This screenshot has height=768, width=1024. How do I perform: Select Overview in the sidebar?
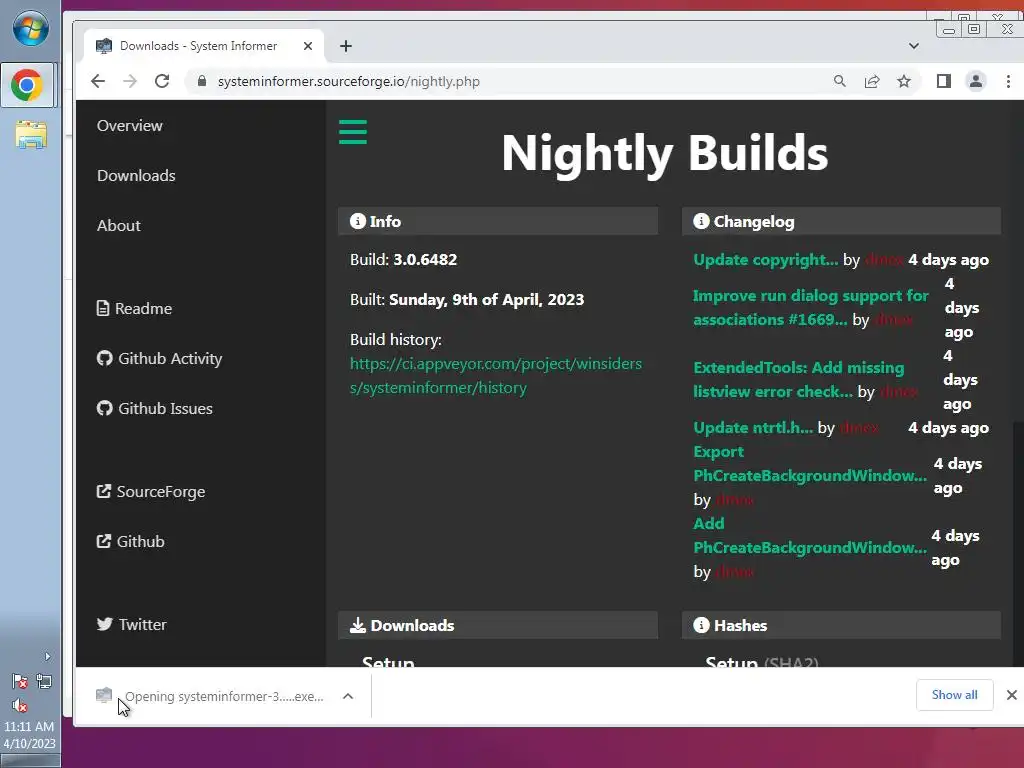click(x=129, y=125)
